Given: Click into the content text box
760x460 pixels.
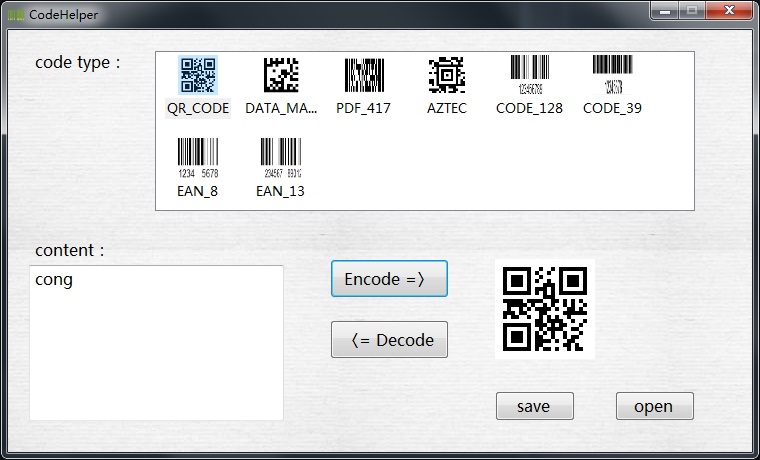Looking at the screenshot, I should [x=156, y=343].
